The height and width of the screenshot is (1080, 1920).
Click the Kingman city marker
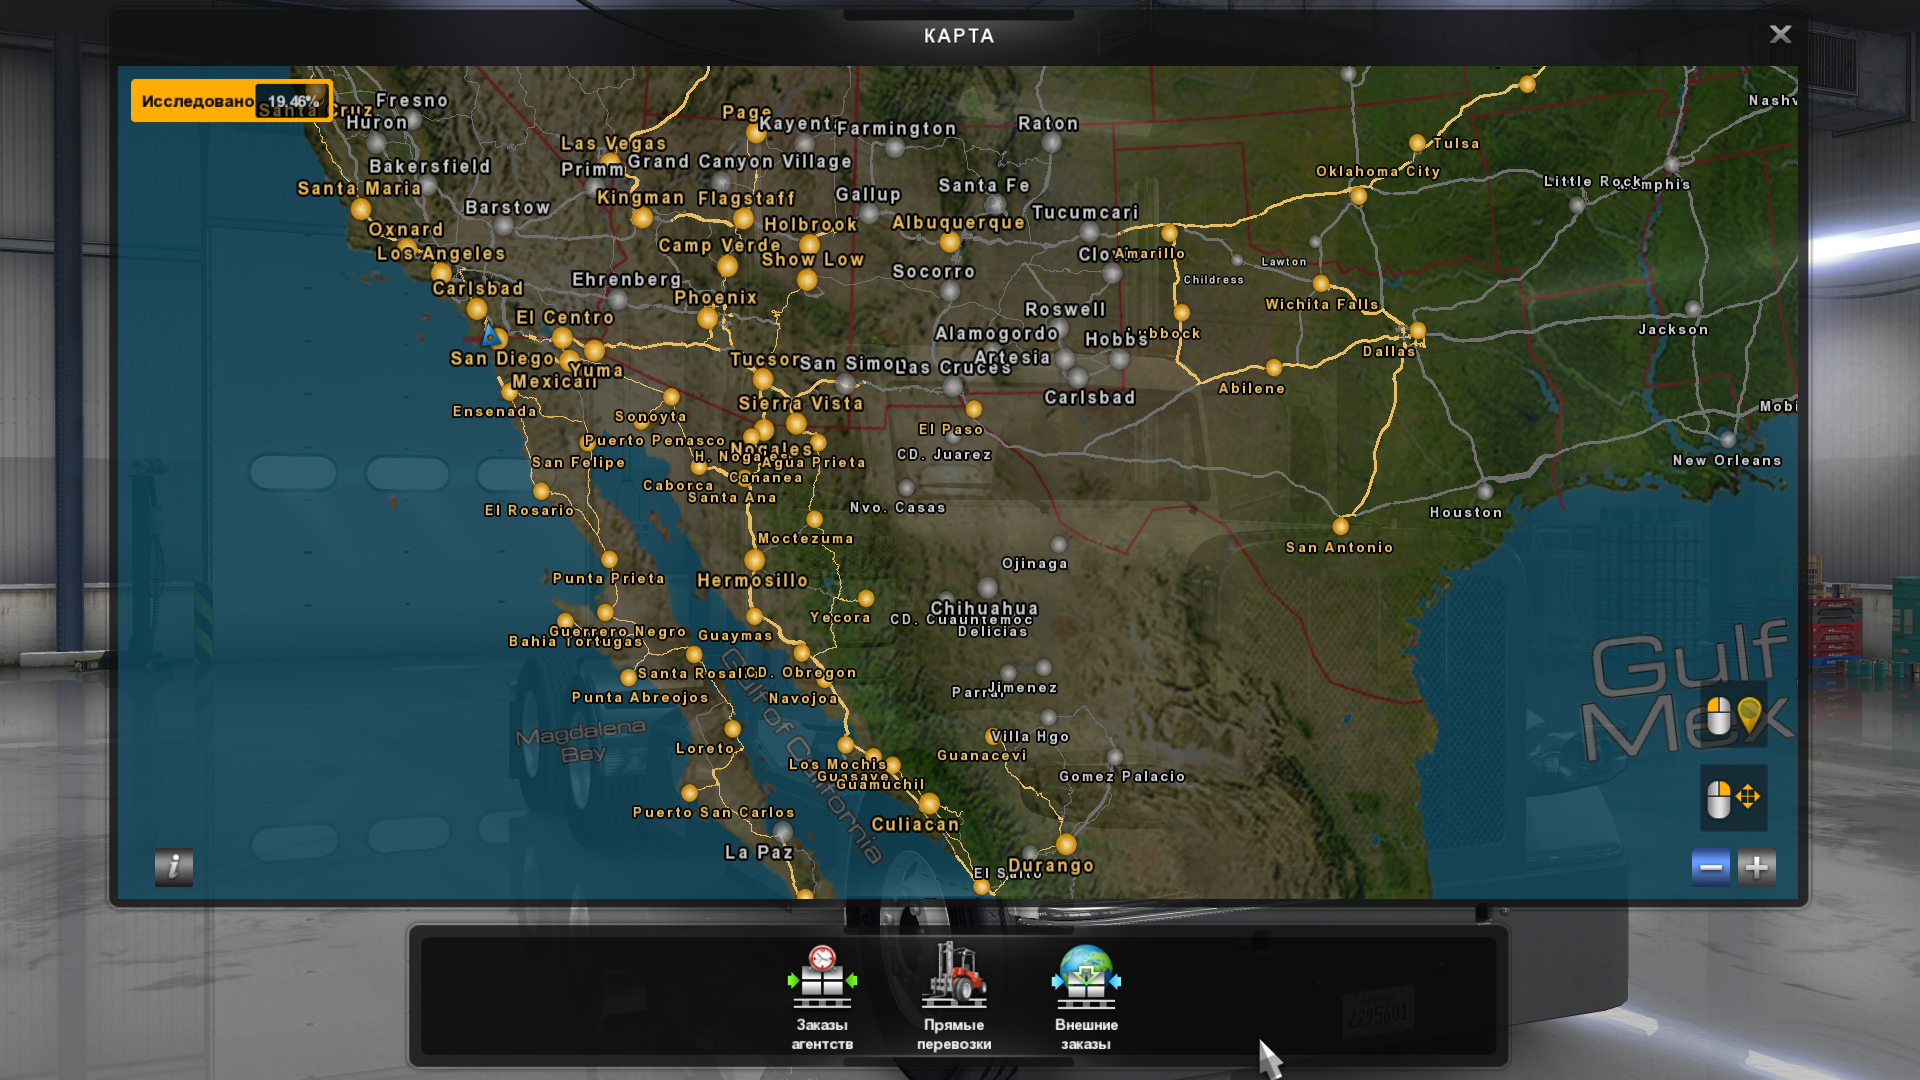(643, 217)
